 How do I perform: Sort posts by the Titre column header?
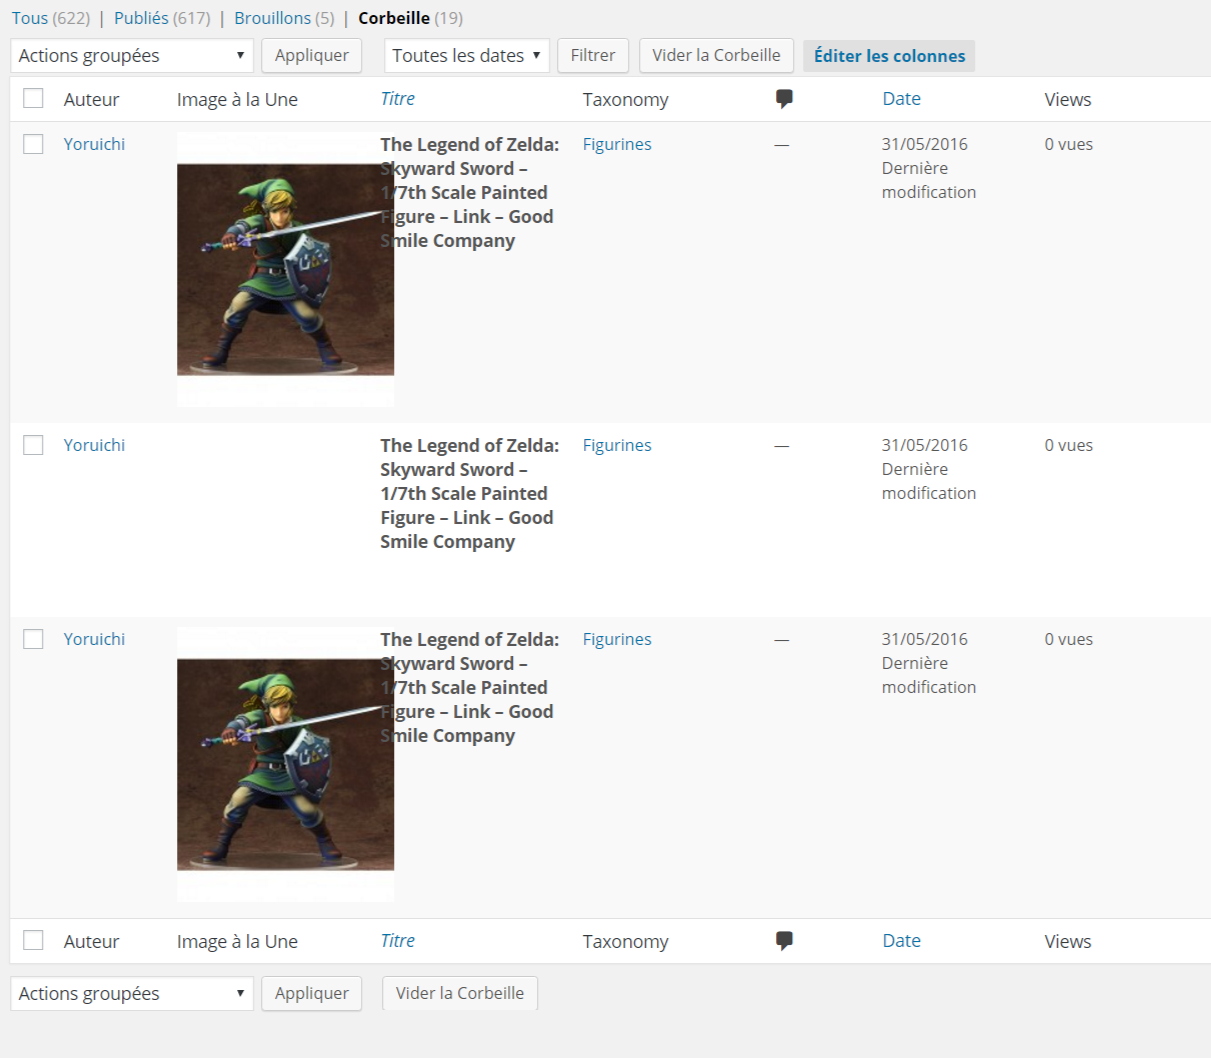pyautogui.click(x=397, y=99)
